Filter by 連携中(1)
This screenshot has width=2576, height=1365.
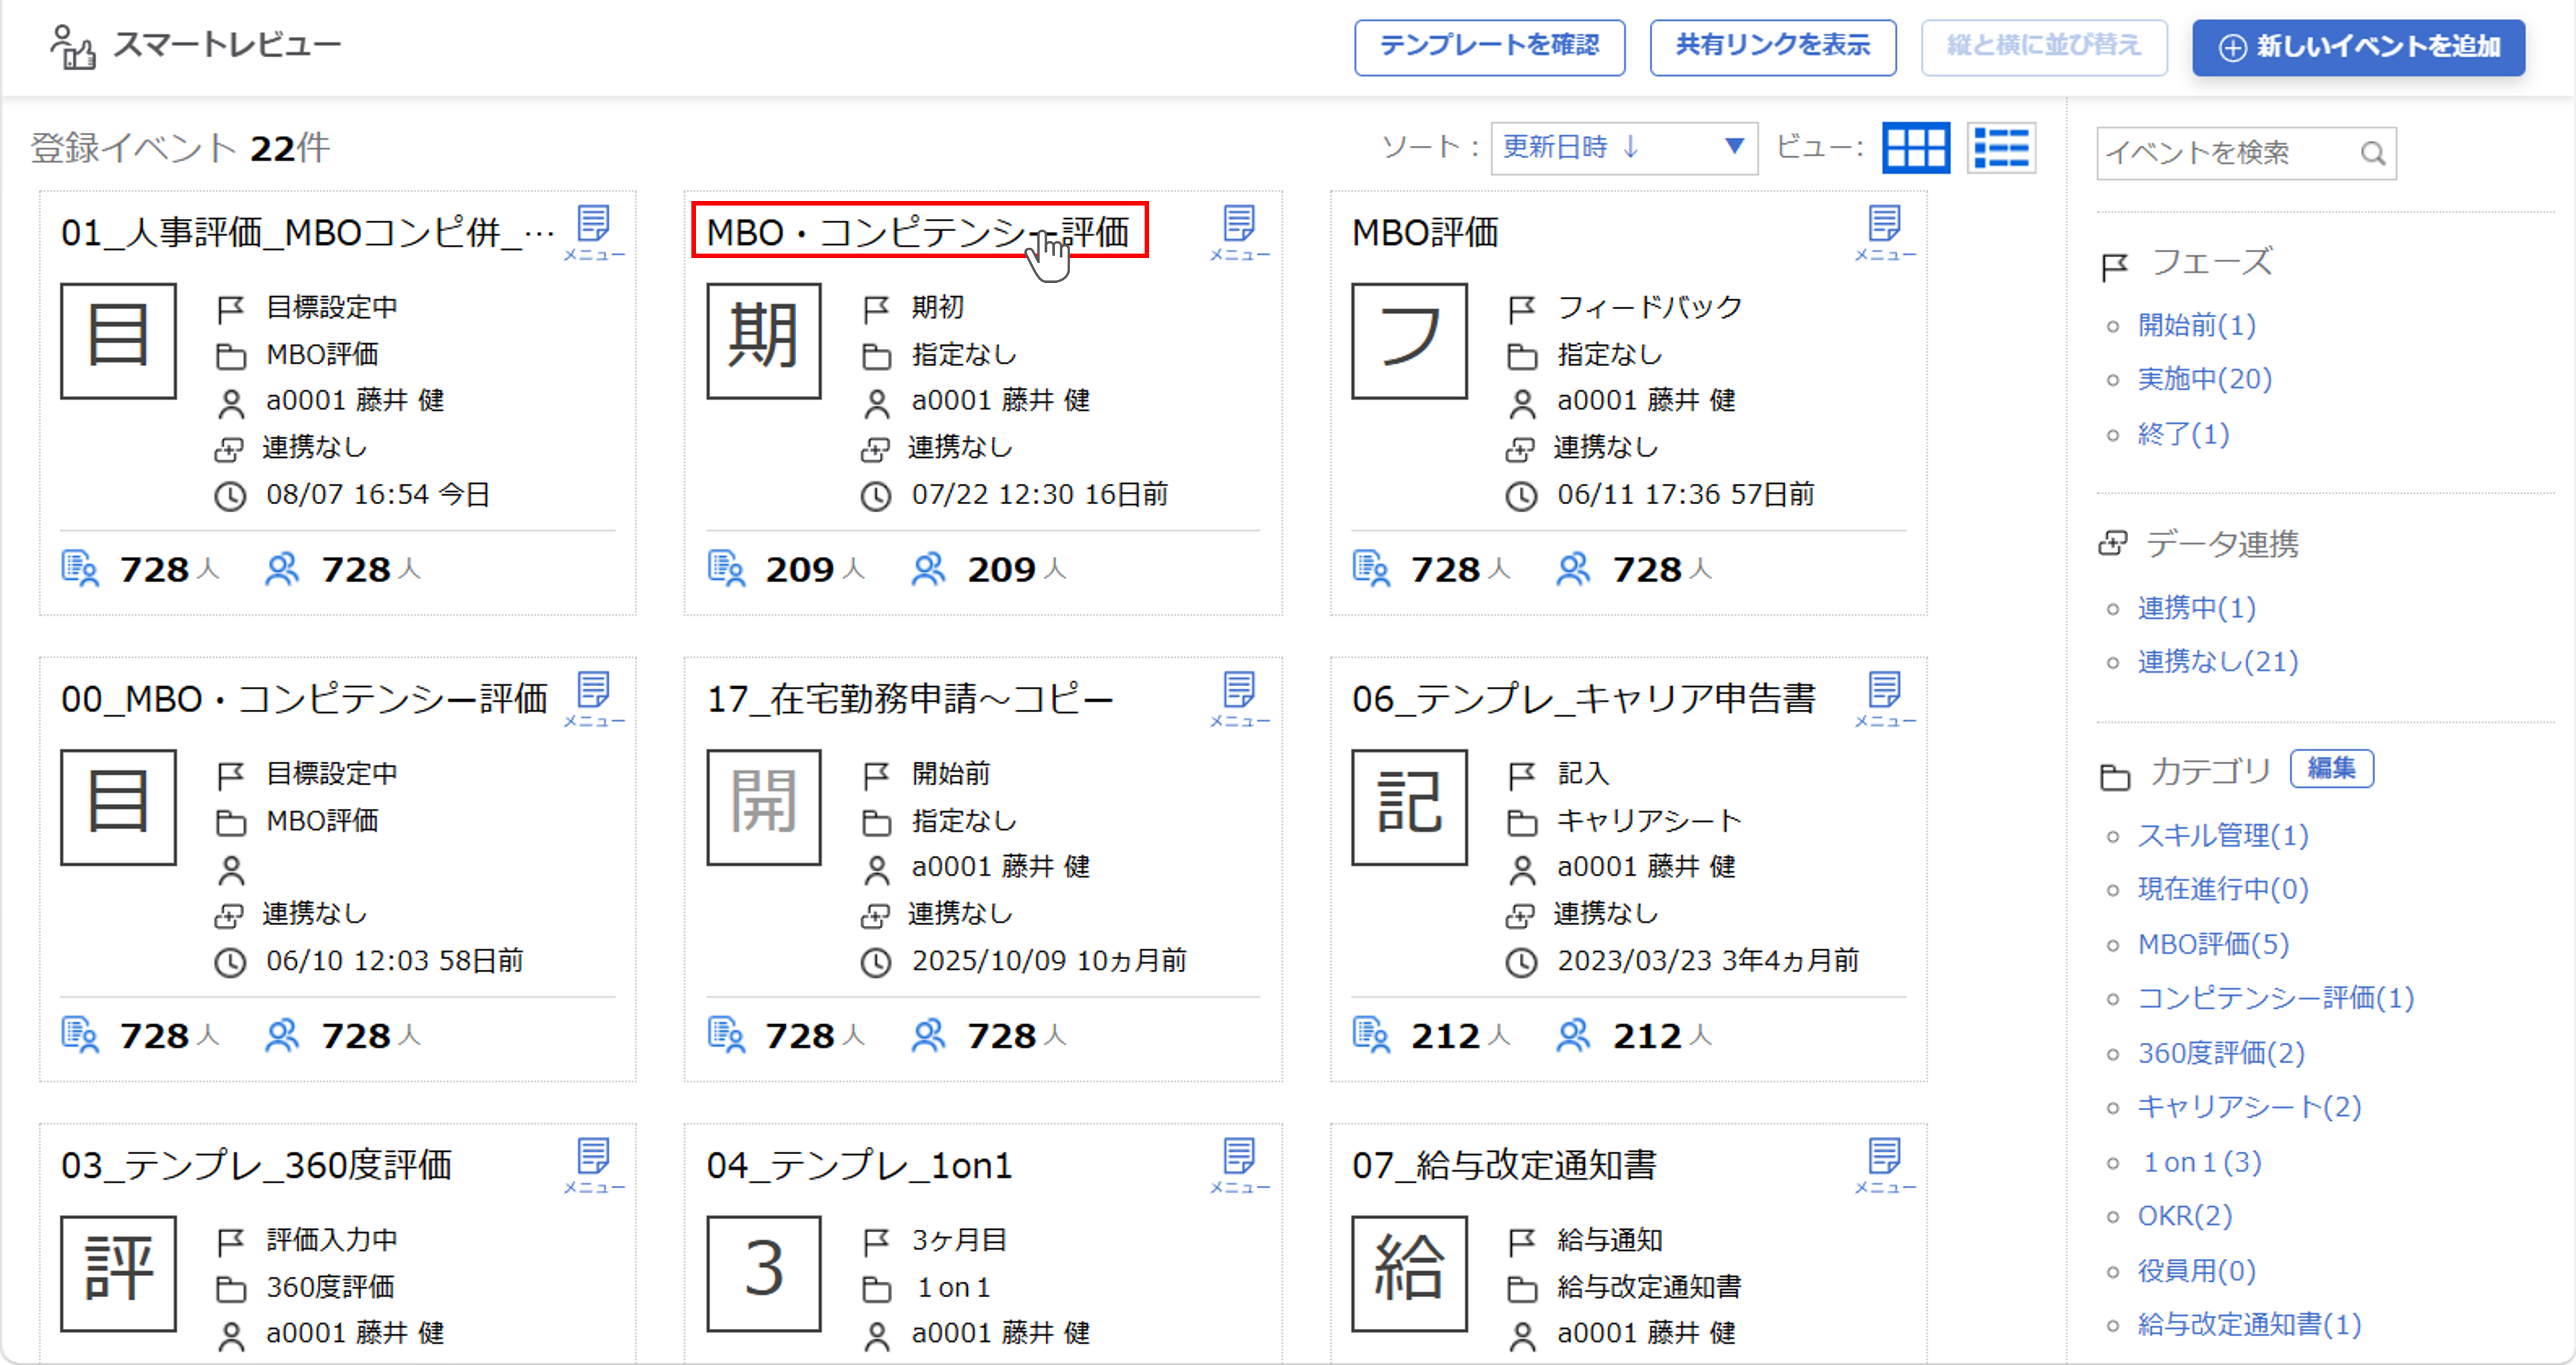coord(2196,607)
